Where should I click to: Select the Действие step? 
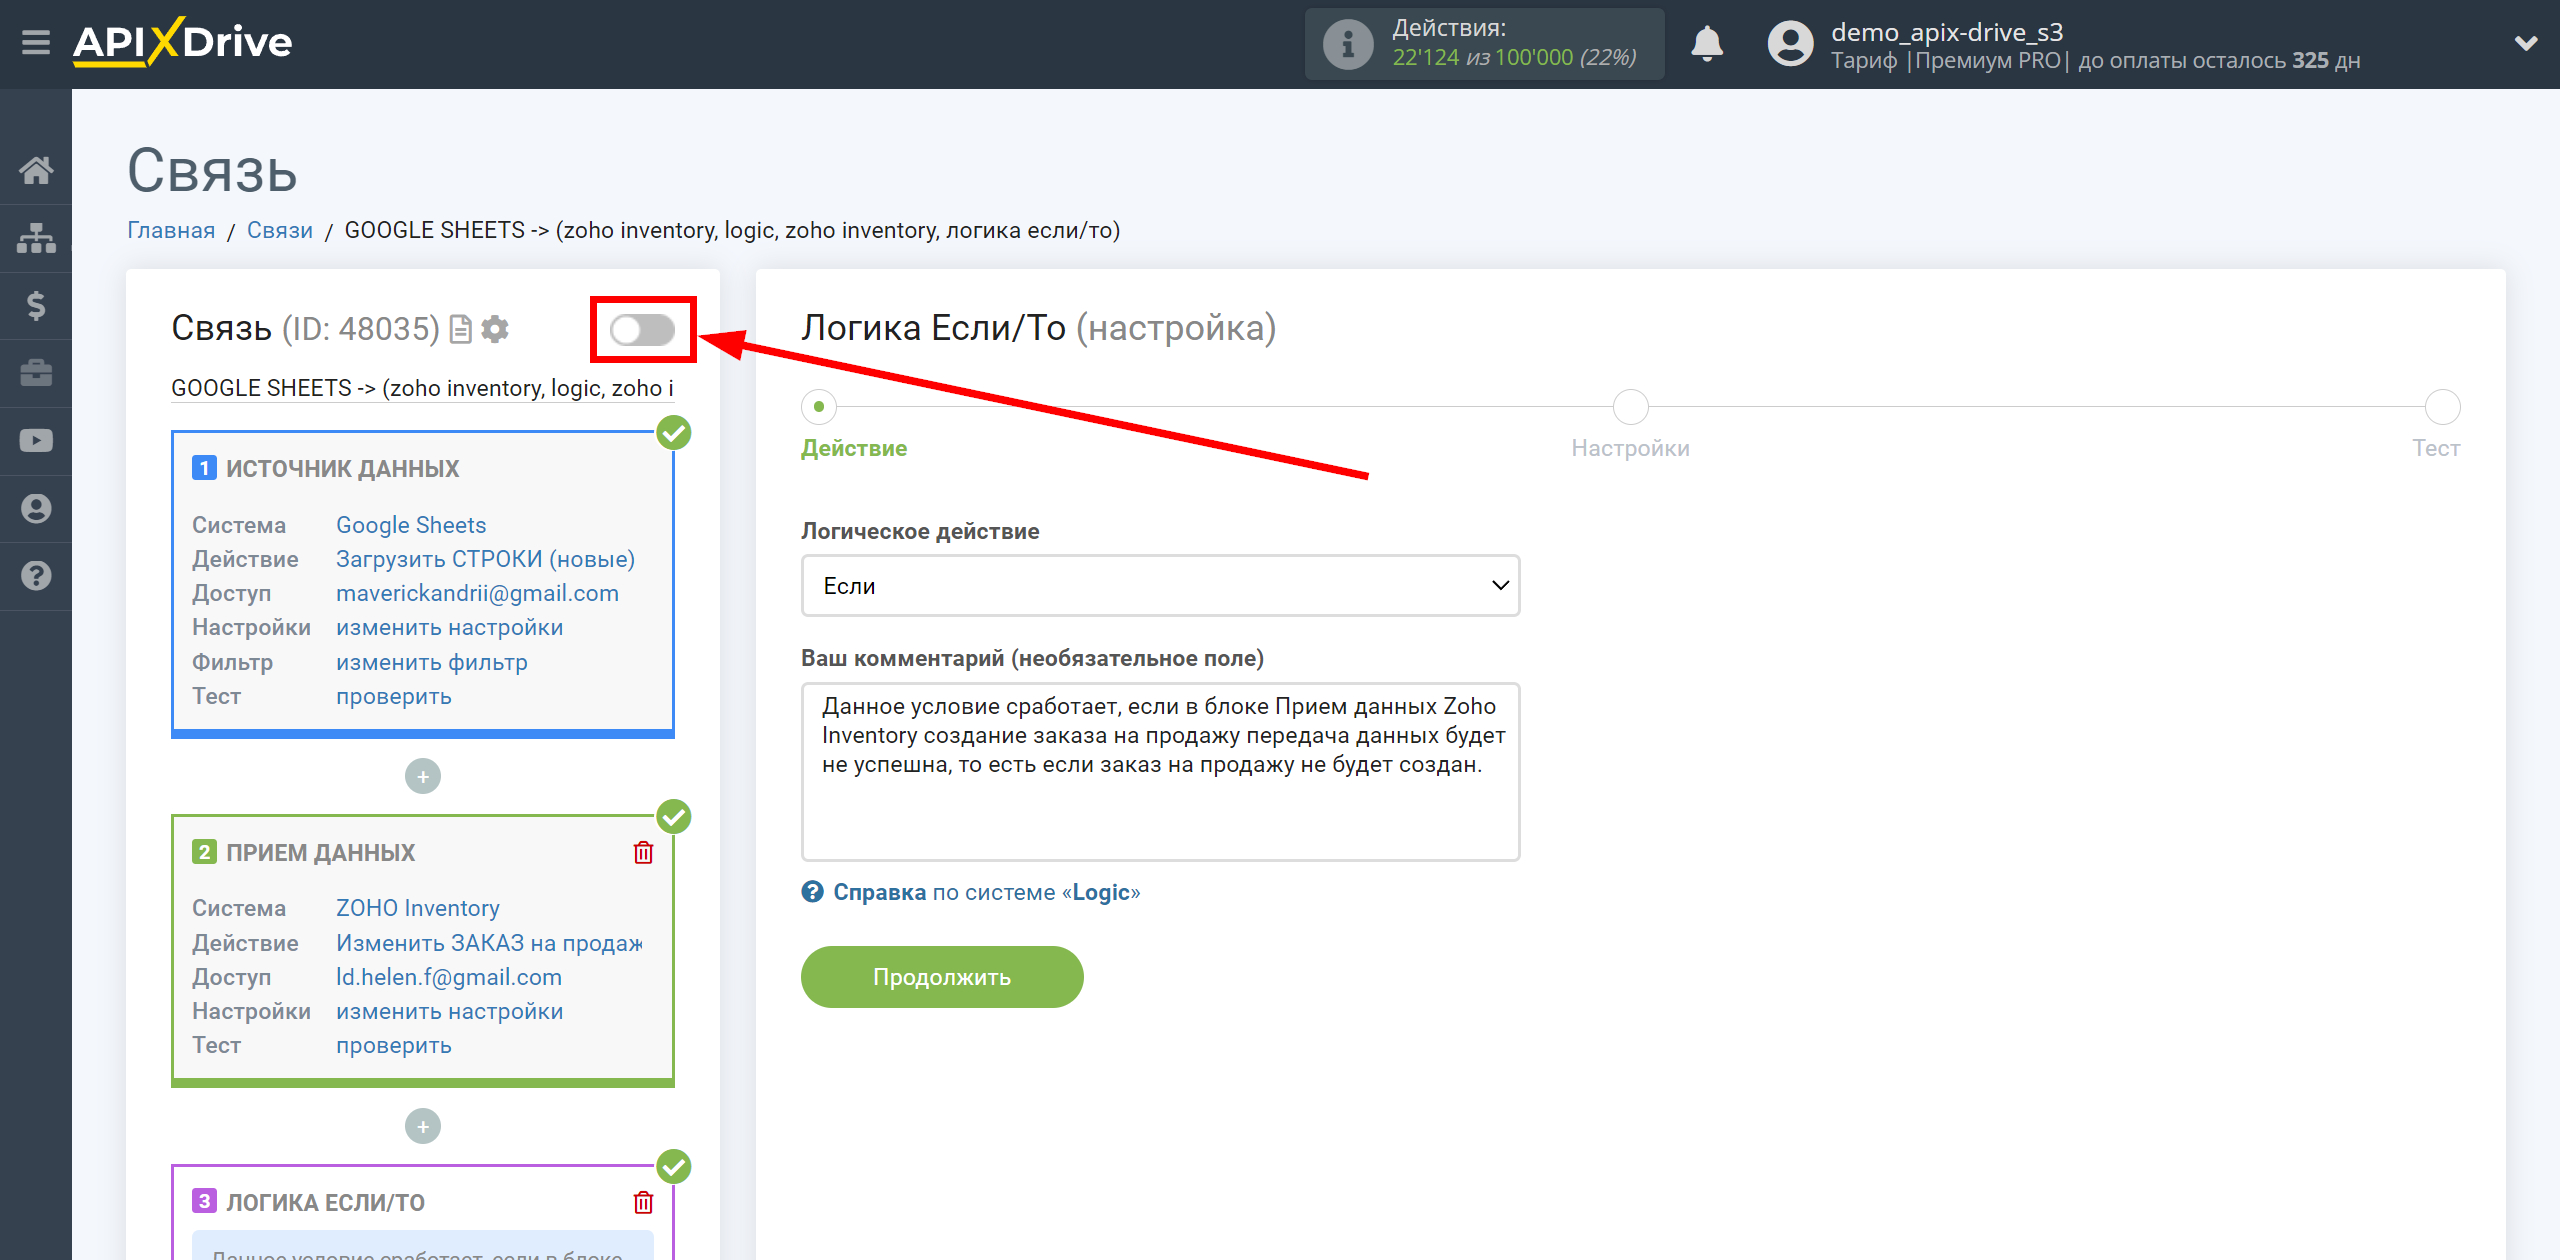(819, 407)
